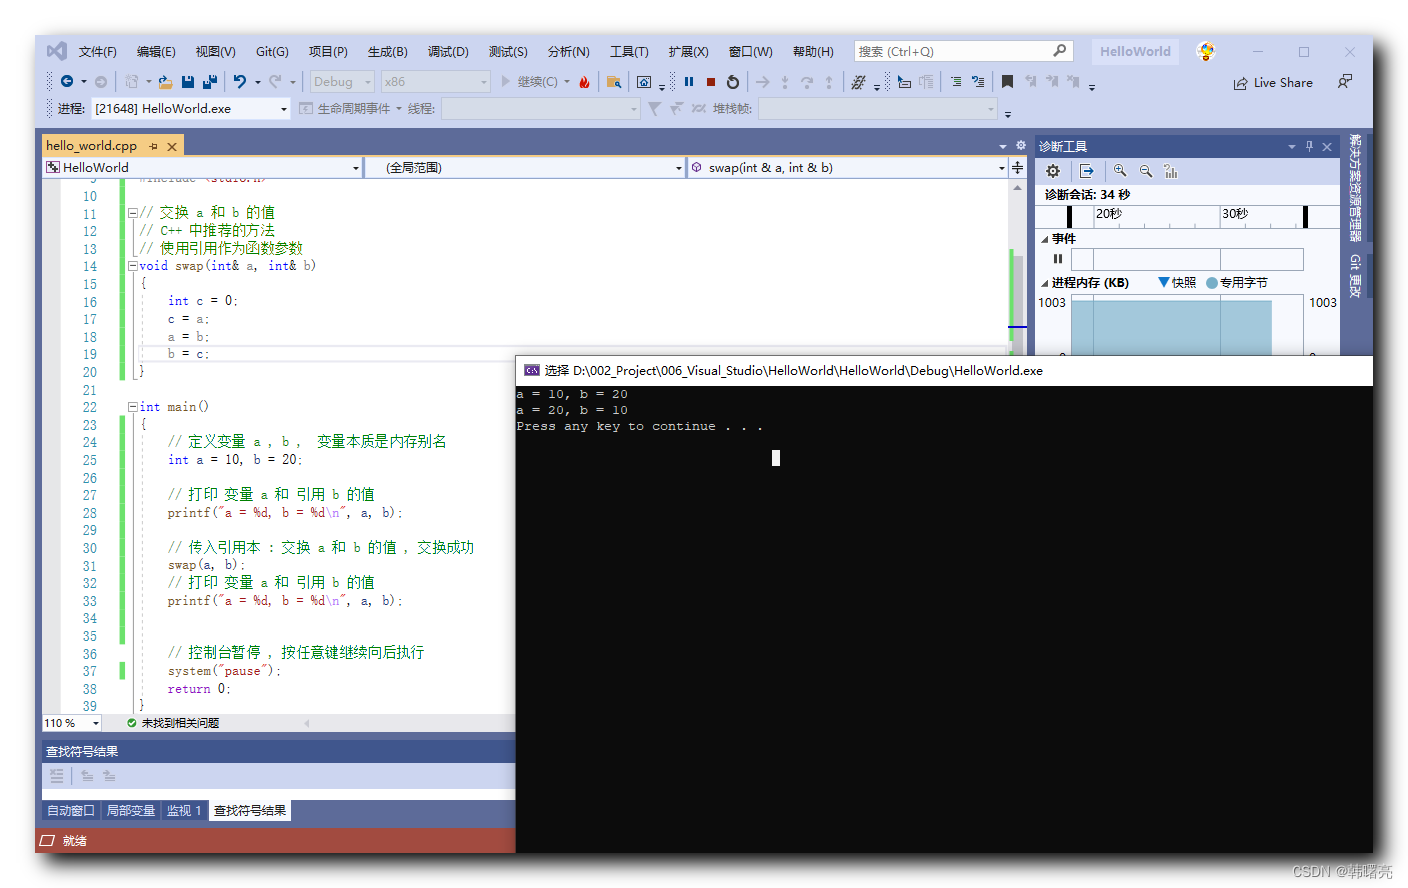Close the diagnostic tools panel
The width and height of the screenshot is (1408, 888).
(1327, 146)
